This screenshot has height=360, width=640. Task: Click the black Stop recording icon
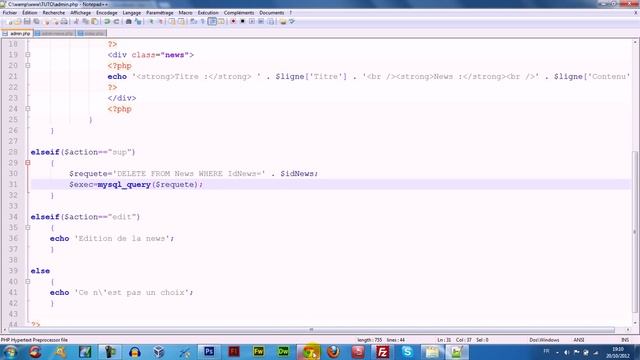click(x=242, y=21)
